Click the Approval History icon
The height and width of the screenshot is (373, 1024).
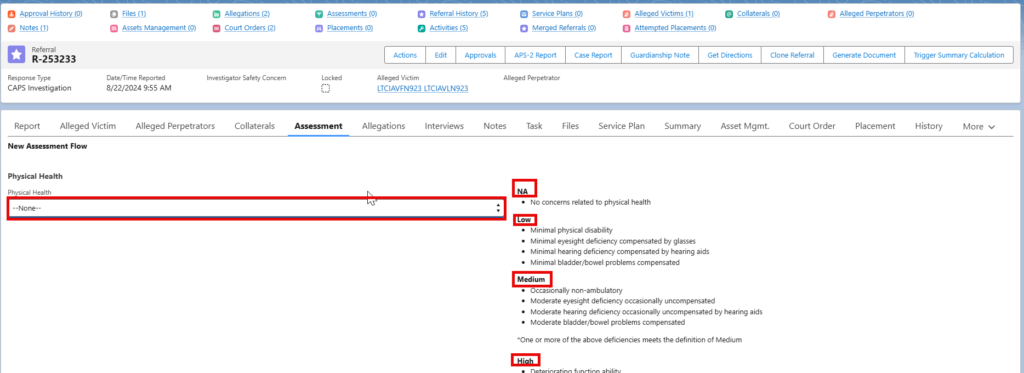(12, 14)
